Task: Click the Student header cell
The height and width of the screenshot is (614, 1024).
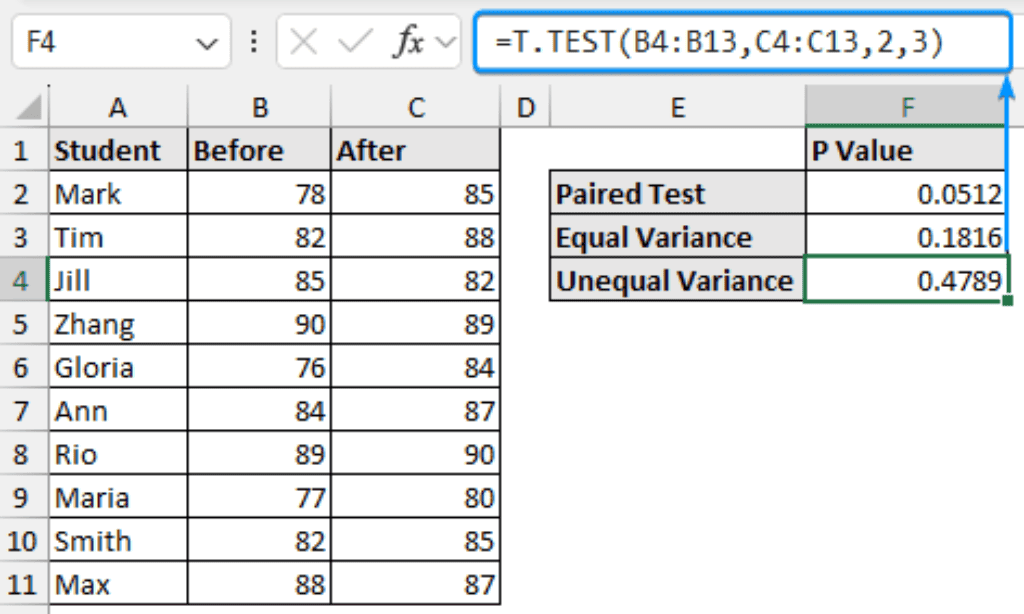Action: click(118, 151)
